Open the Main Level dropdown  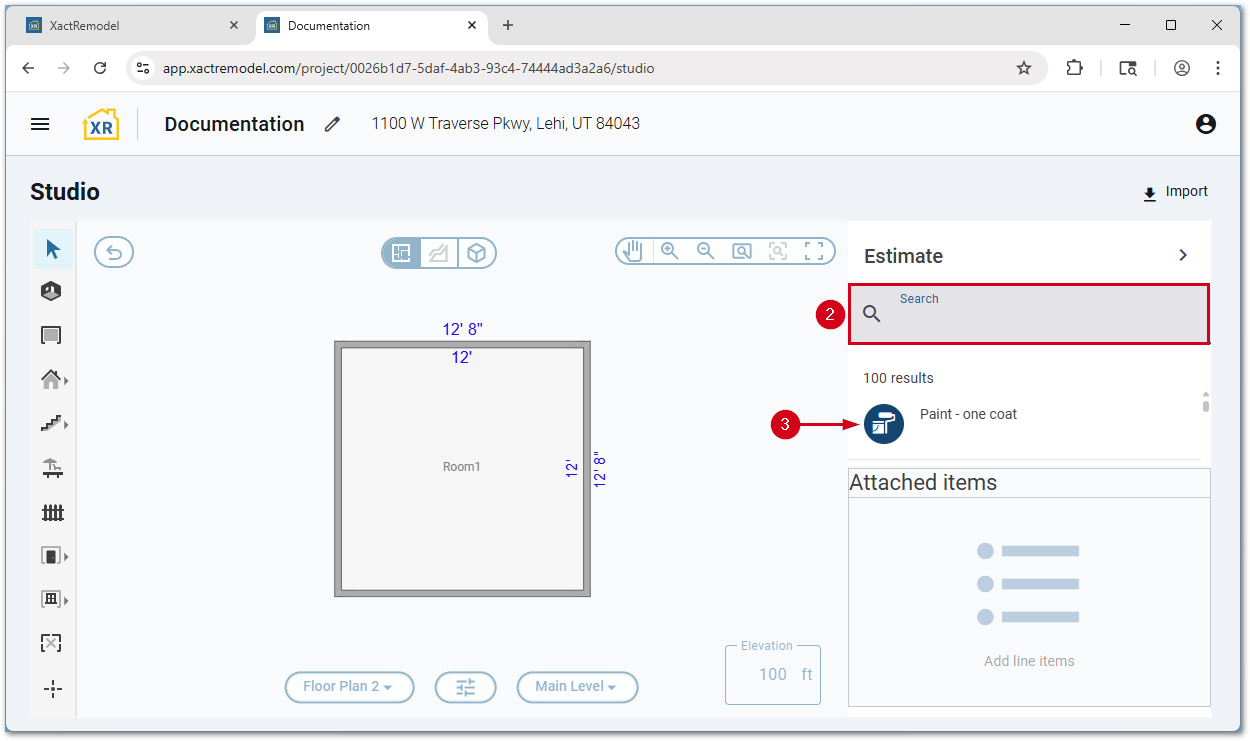pos(577,687)
